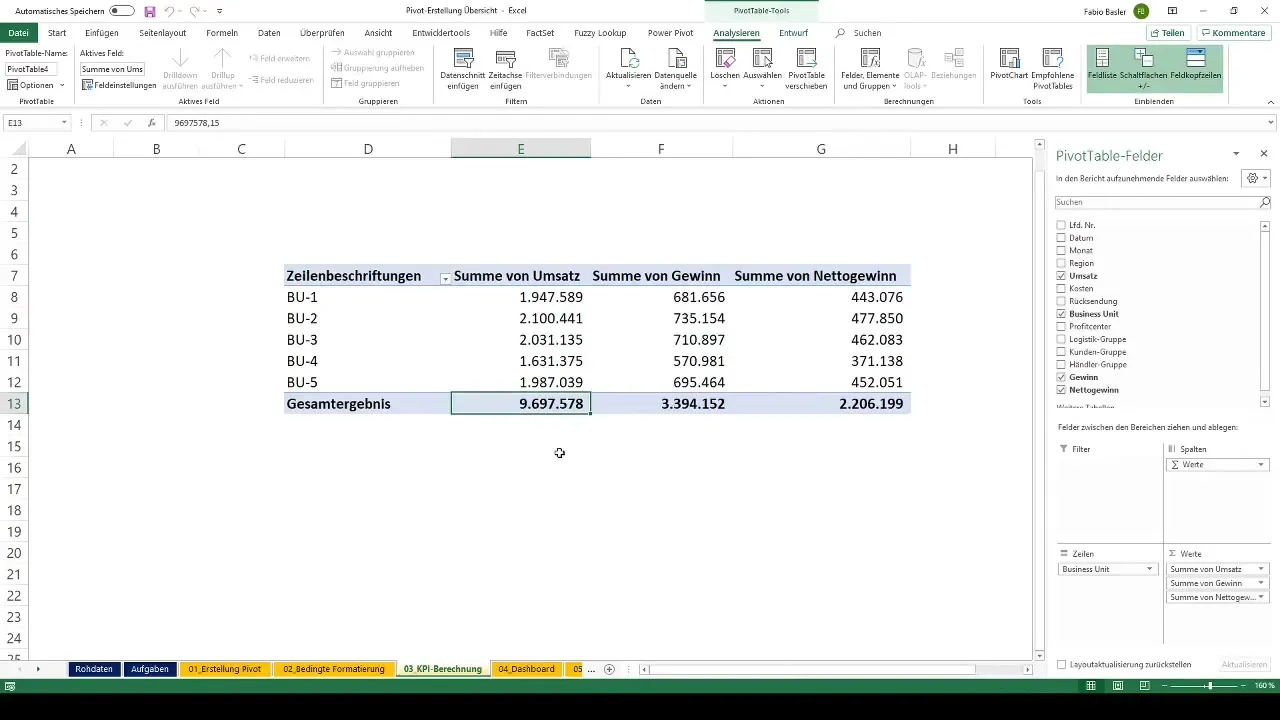Open Zeilenbeschriftungen filter dropdown
Viewport: 1280px width, 720px height.
point(445,278)
